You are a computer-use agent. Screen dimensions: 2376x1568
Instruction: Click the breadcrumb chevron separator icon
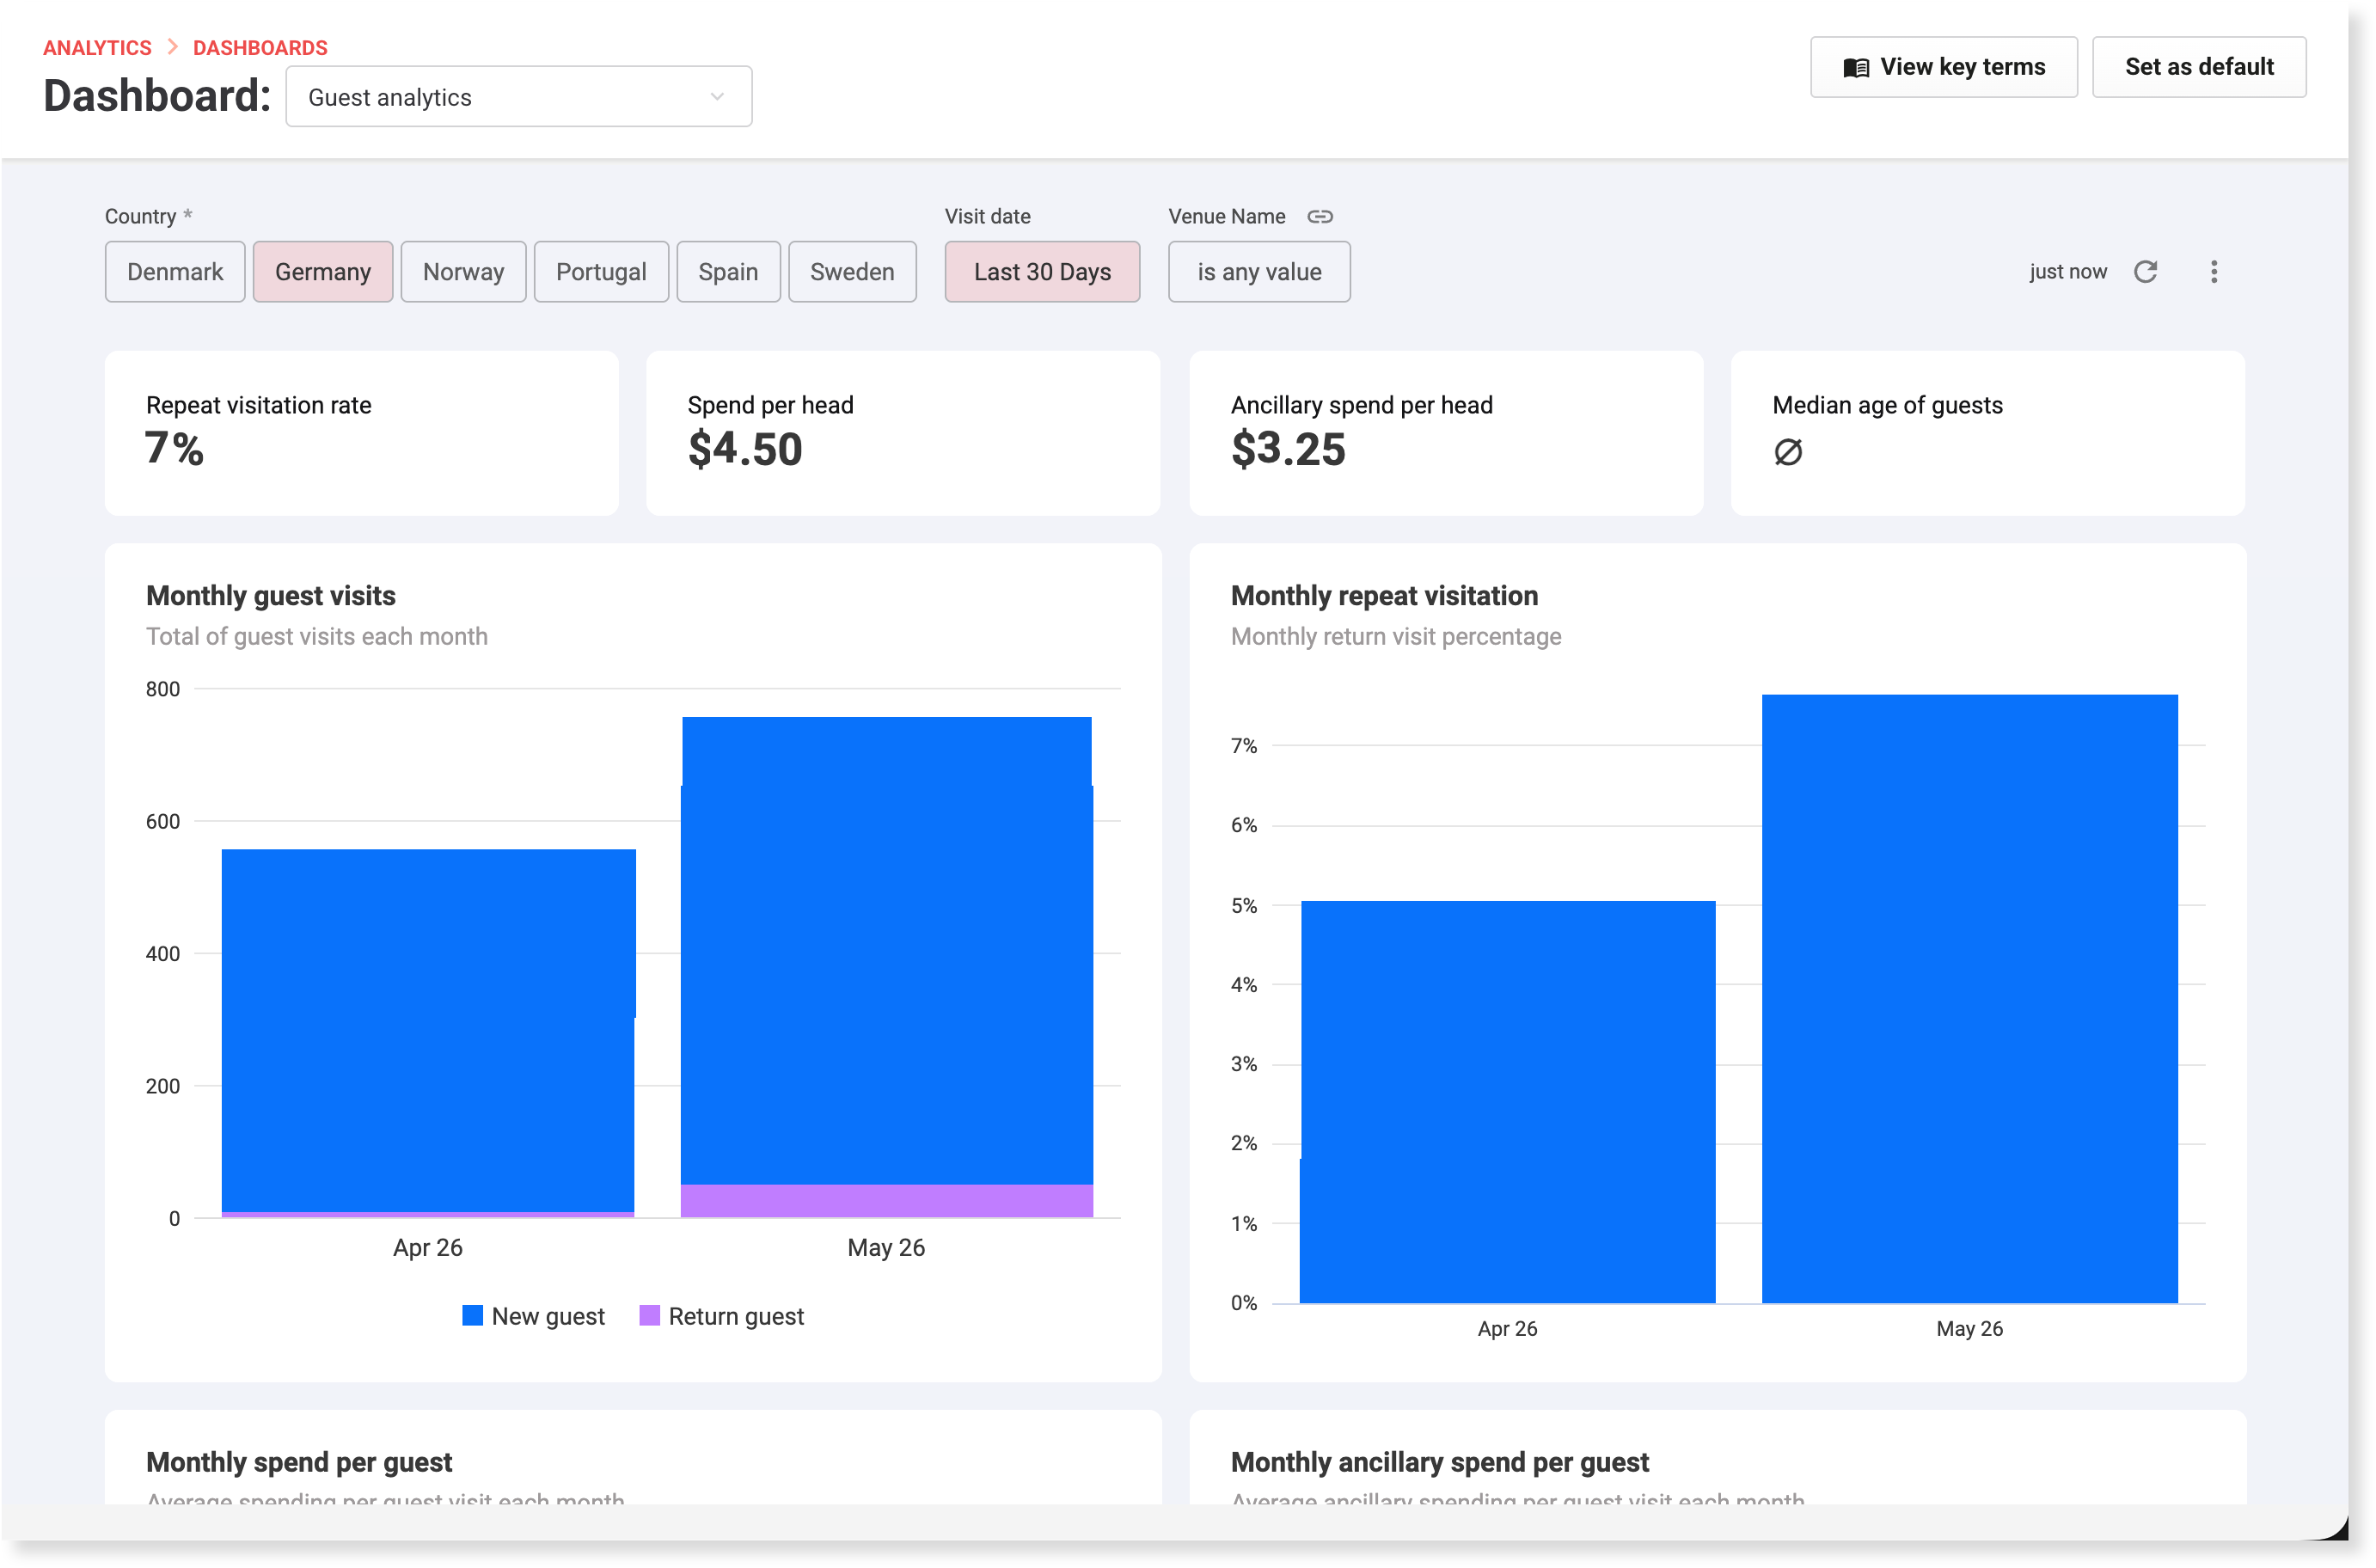[173, 47]
